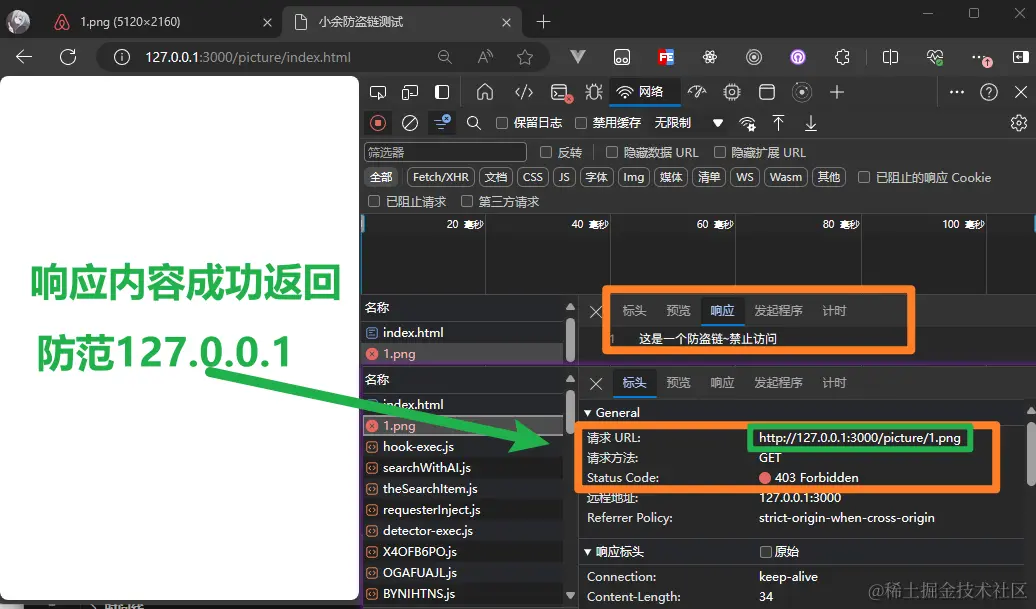Add page to favorites with star icon
The image size is (1036, 609).
[x=525, y=57]
